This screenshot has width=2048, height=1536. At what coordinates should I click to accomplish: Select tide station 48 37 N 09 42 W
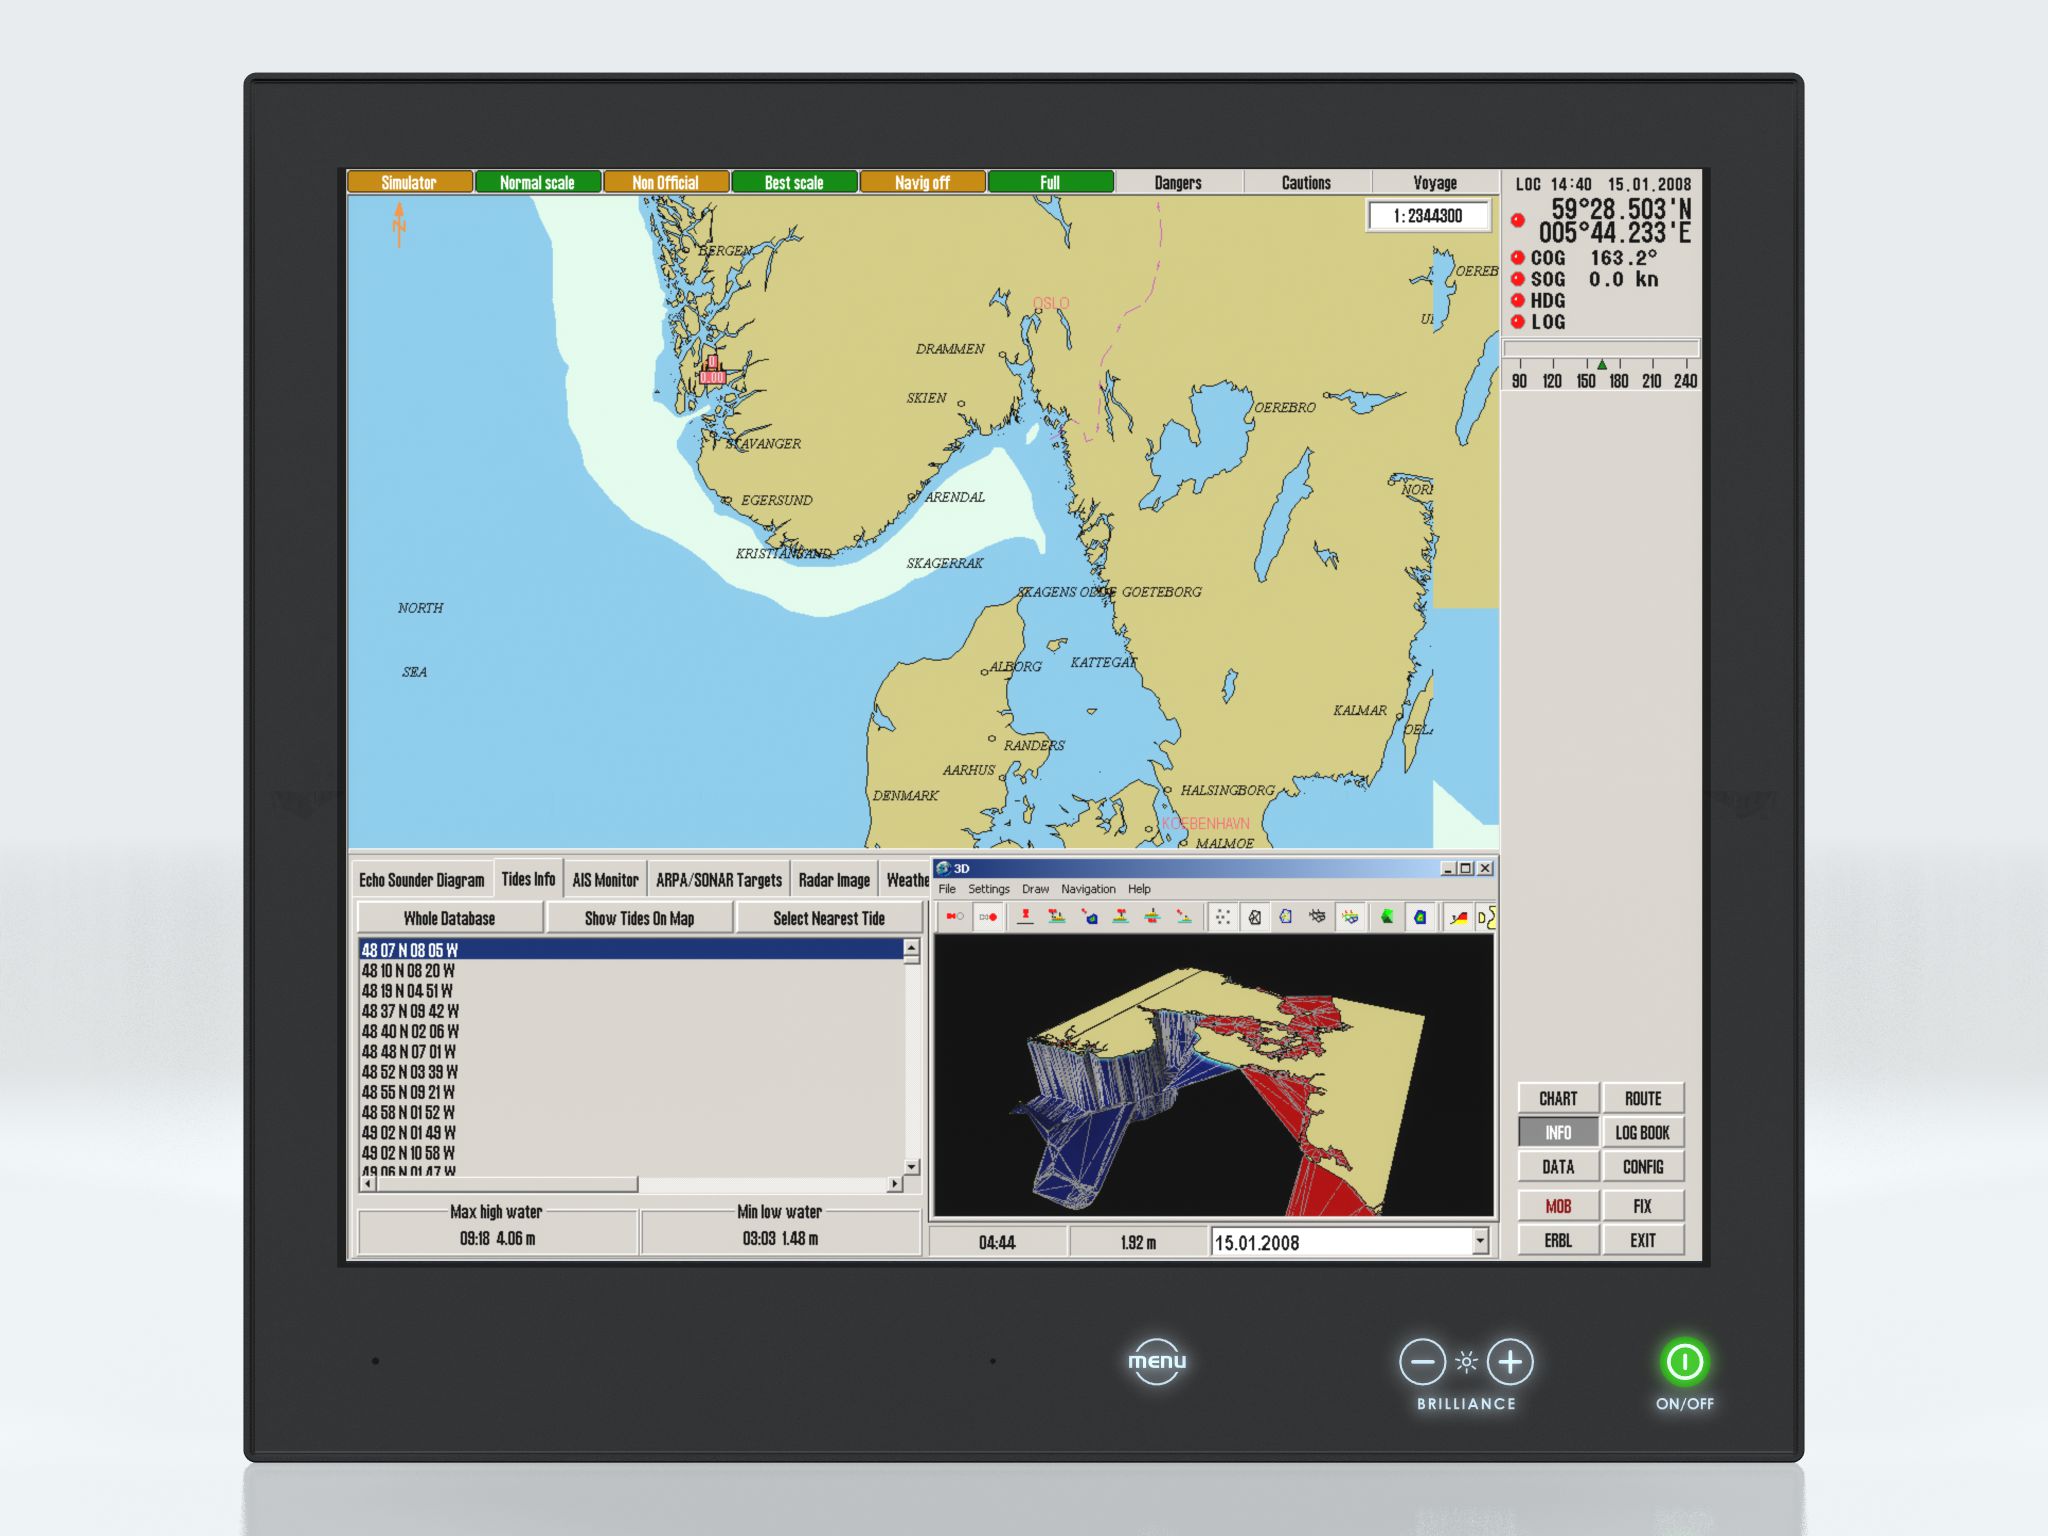[x=410, y=1011]
